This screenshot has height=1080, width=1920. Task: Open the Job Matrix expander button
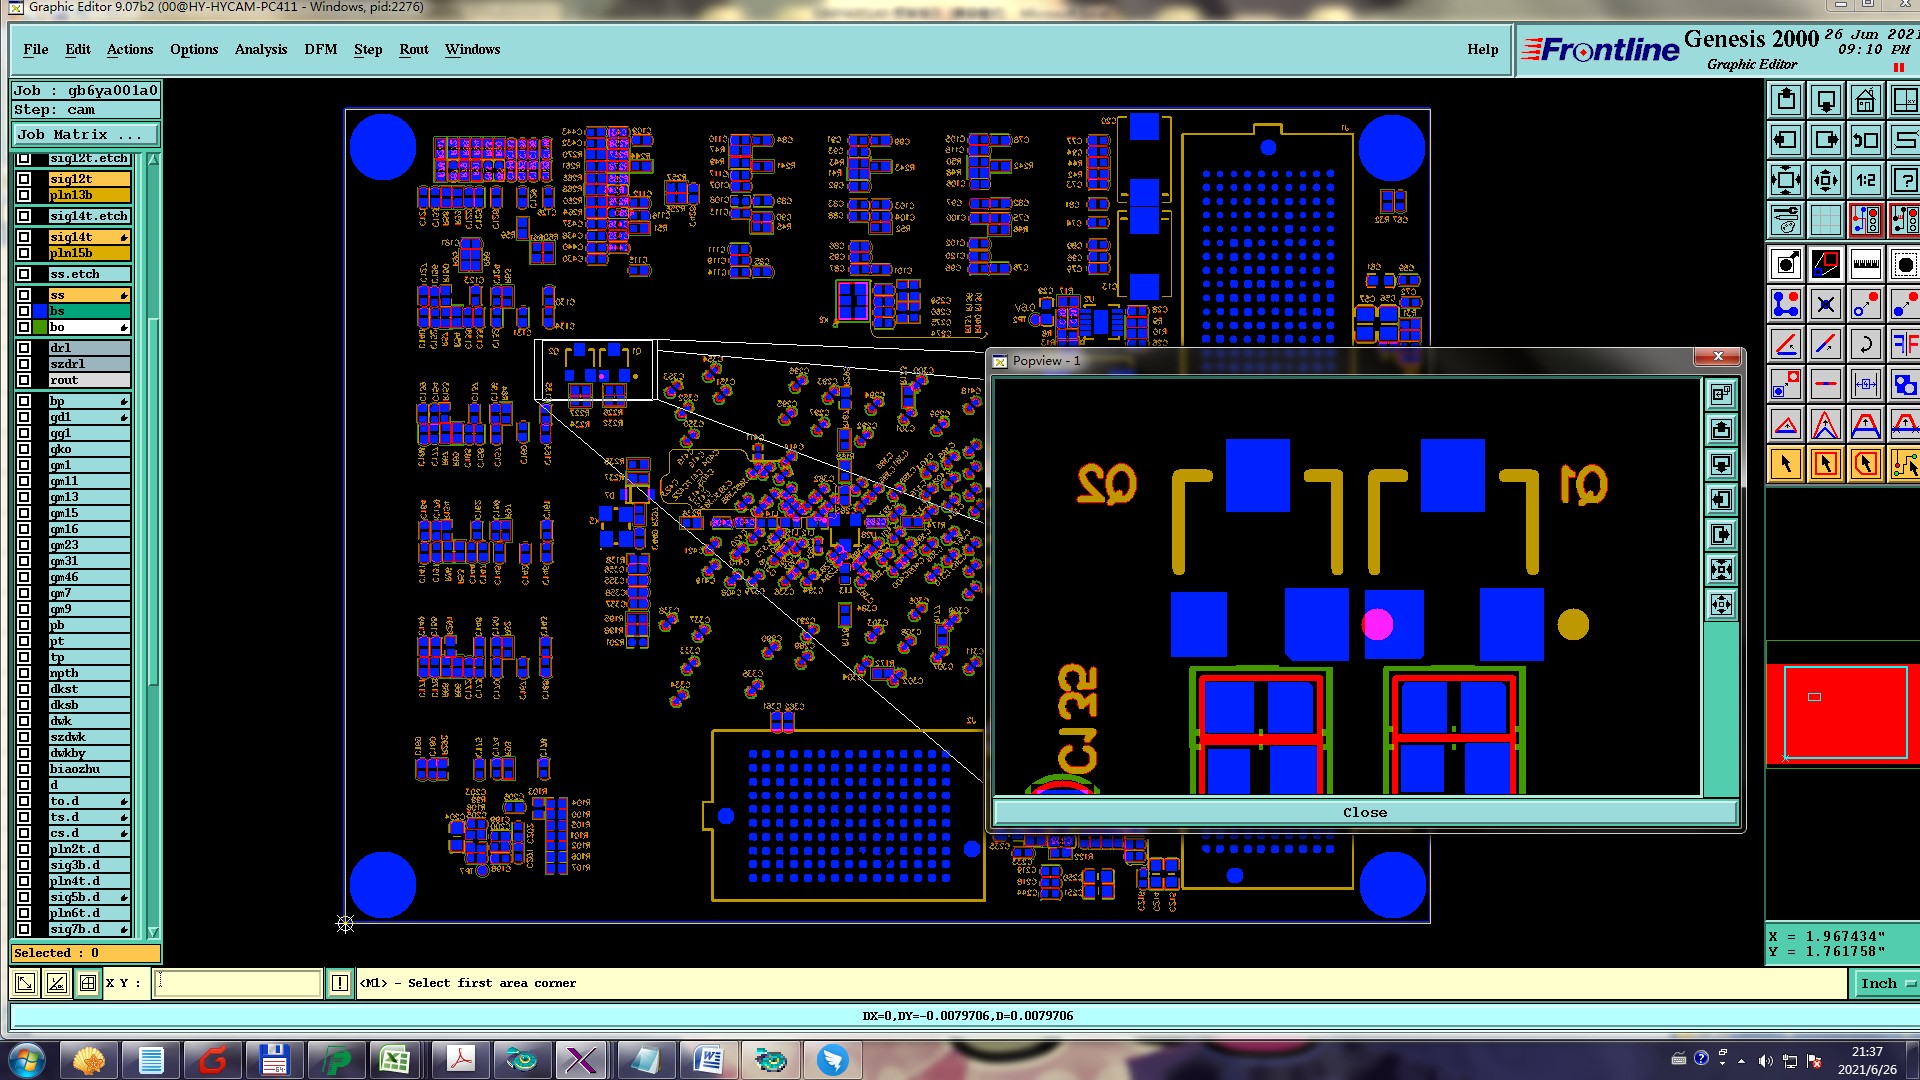[85, 134]
